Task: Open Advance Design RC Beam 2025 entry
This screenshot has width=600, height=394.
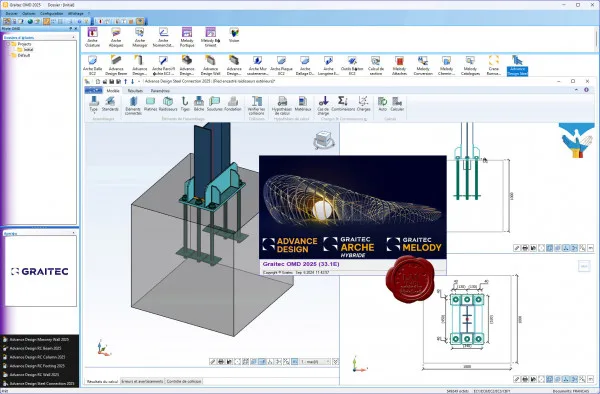Action: tap(32, 348)
